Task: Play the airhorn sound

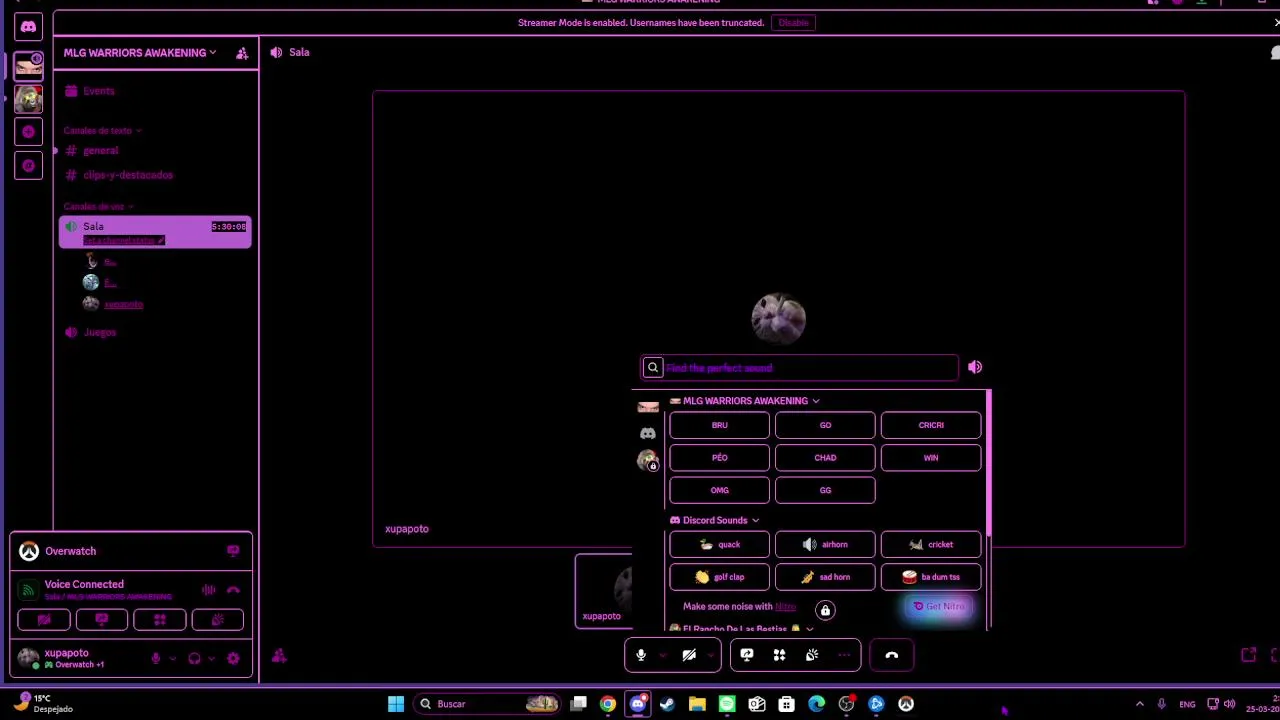Action: (825, 545)
